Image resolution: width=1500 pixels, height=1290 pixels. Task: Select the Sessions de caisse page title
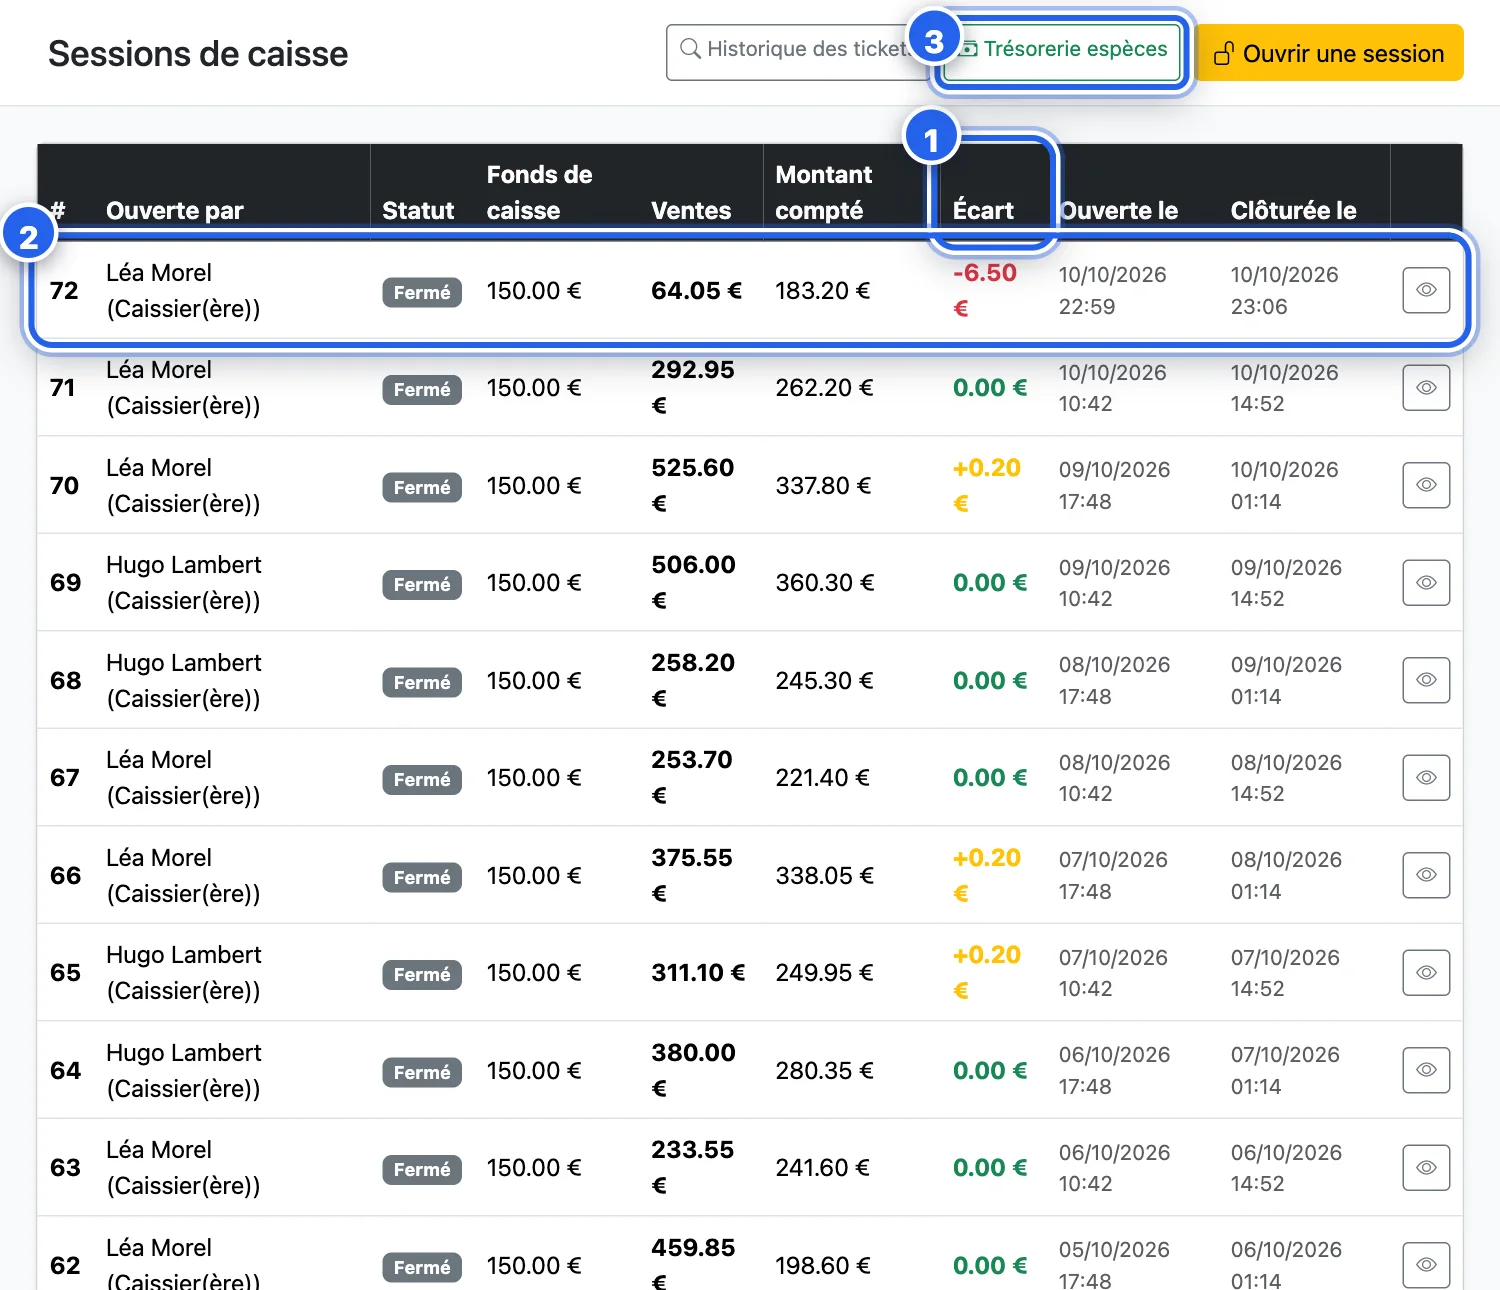coord(198,53)
